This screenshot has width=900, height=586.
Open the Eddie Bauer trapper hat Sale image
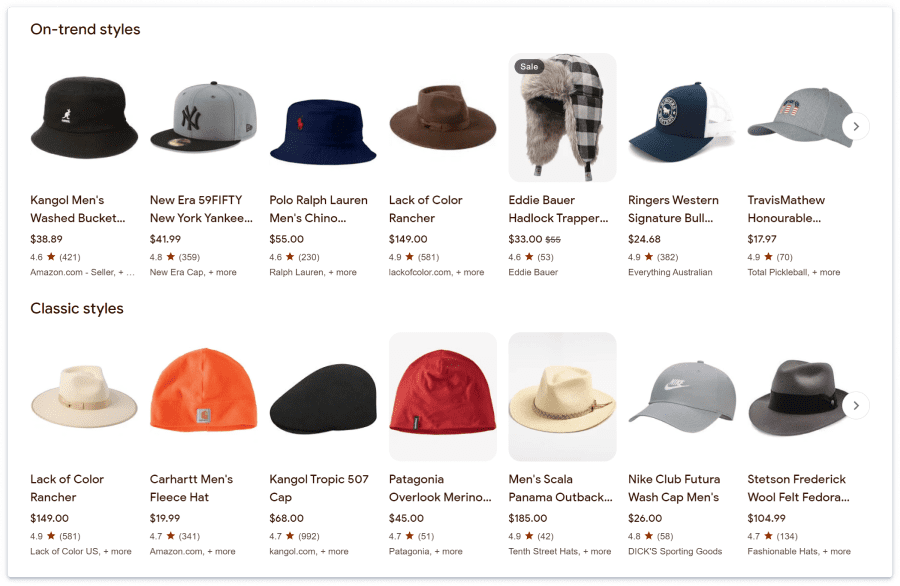pyautogui.click(x=562, y=118)
